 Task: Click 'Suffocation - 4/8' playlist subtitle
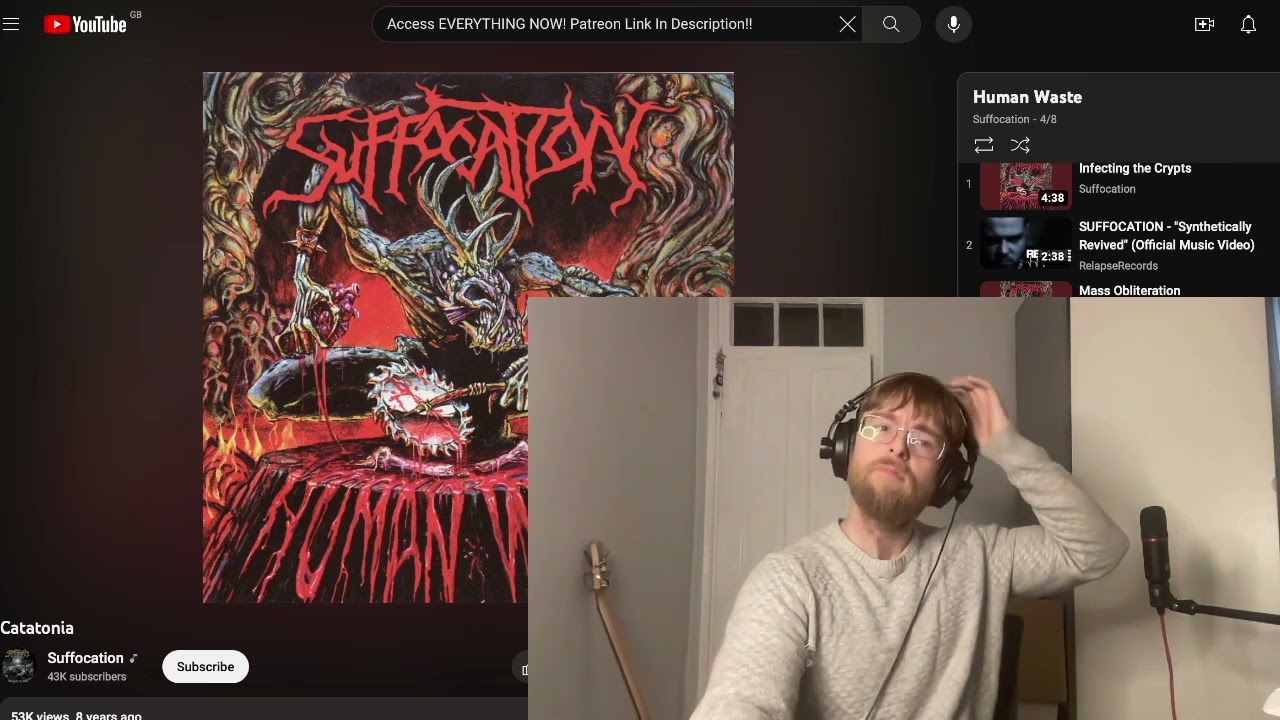(x=1015, y=119)
